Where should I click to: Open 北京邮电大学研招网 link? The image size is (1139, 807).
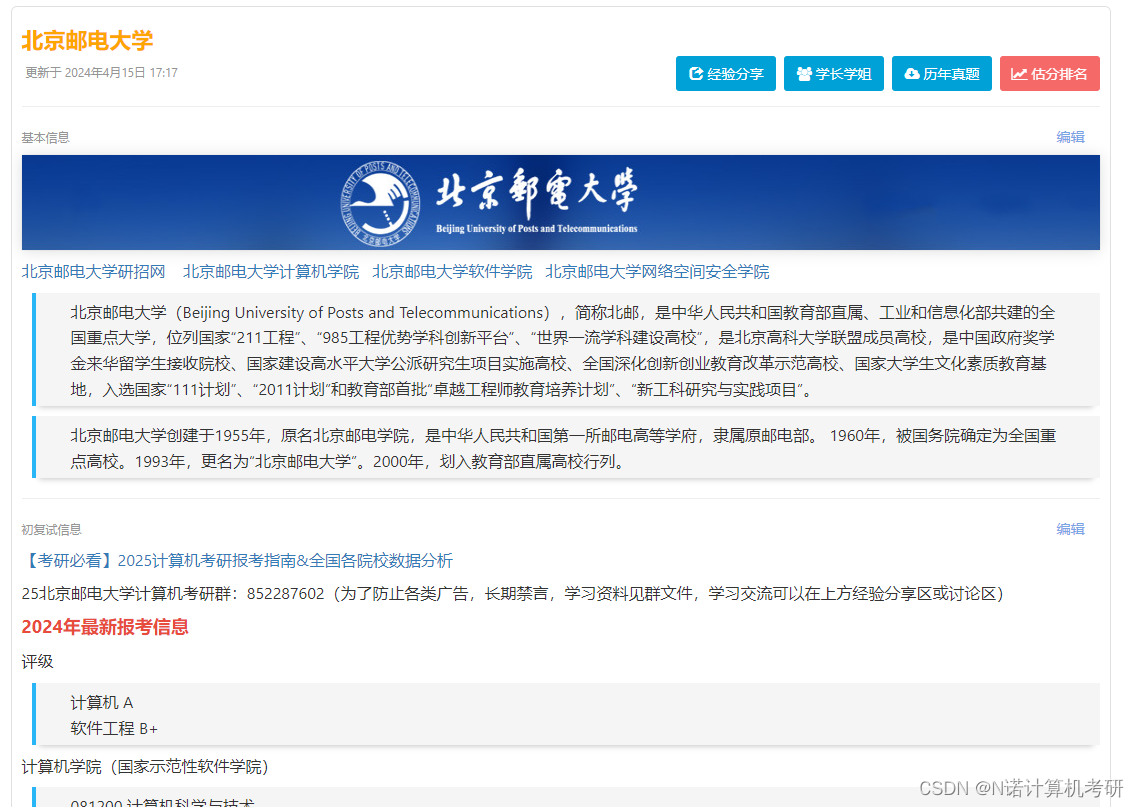tap(93, 272)
